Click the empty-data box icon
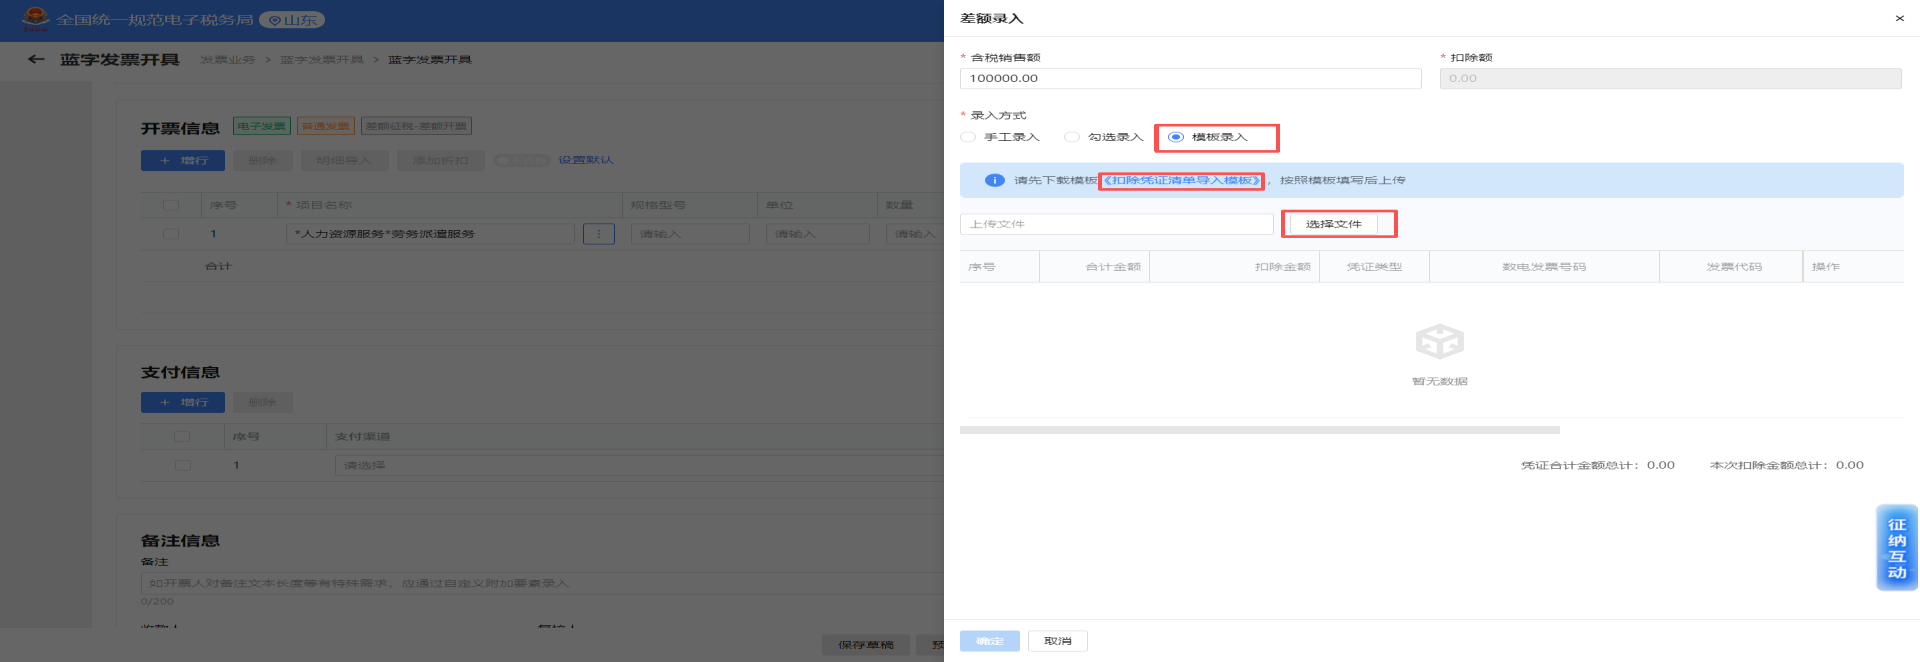This screenshot has width=1920, height=662. [1439, 342]
